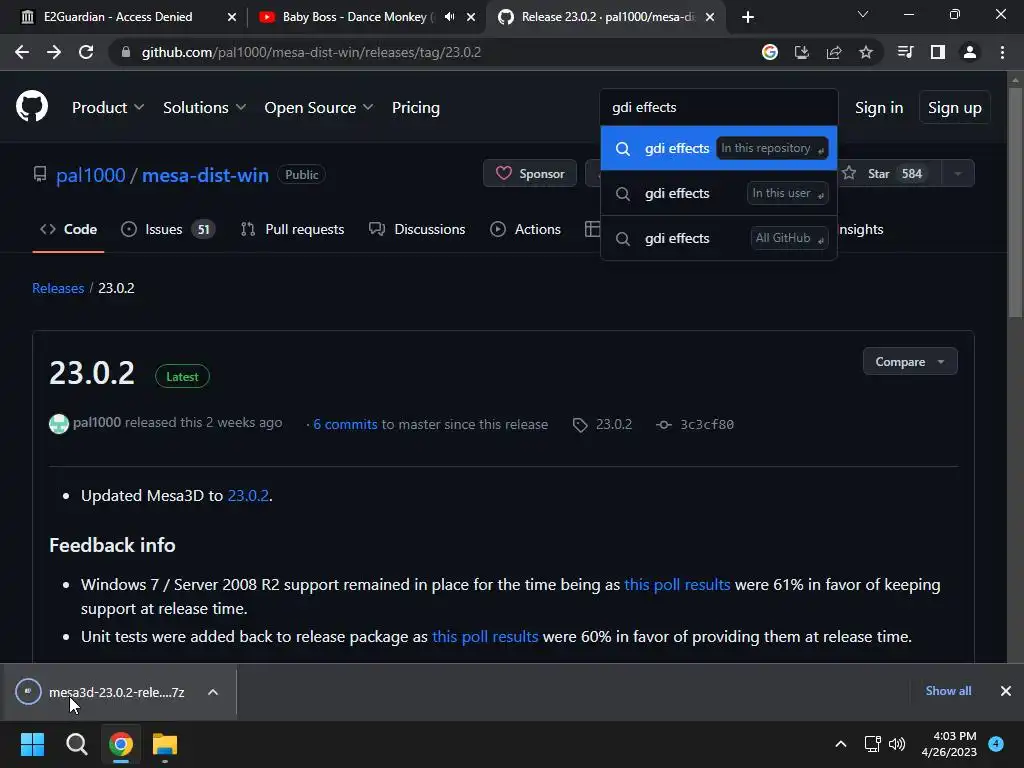Open Windows taskbar search
Screen dimensions: 1024x768
(x=76, y=744)
